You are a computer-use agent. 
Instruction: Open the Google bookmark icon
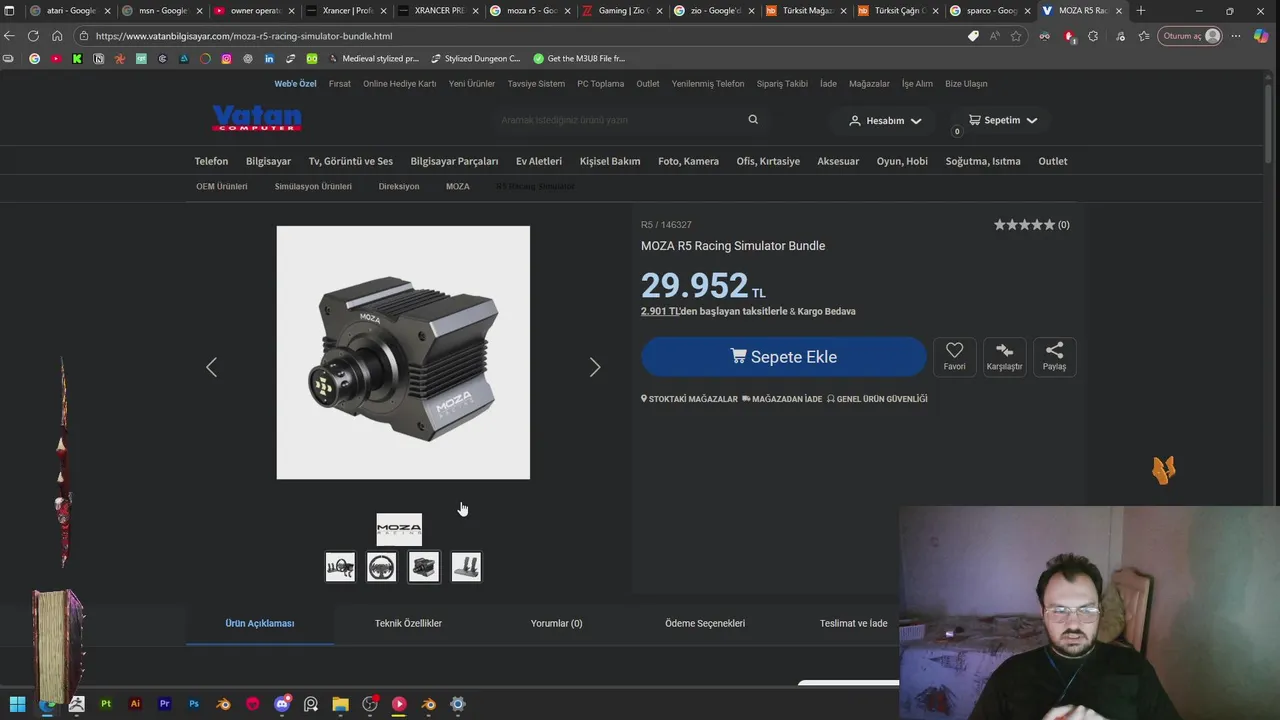35,59
